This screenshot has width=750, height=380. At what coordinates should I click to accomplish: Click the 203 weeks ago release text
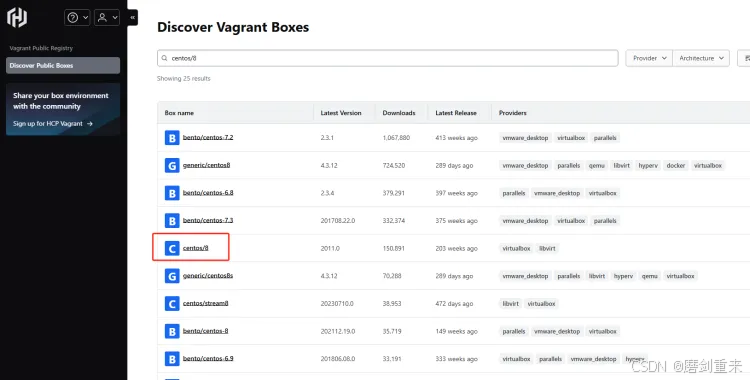pos(456,248)
